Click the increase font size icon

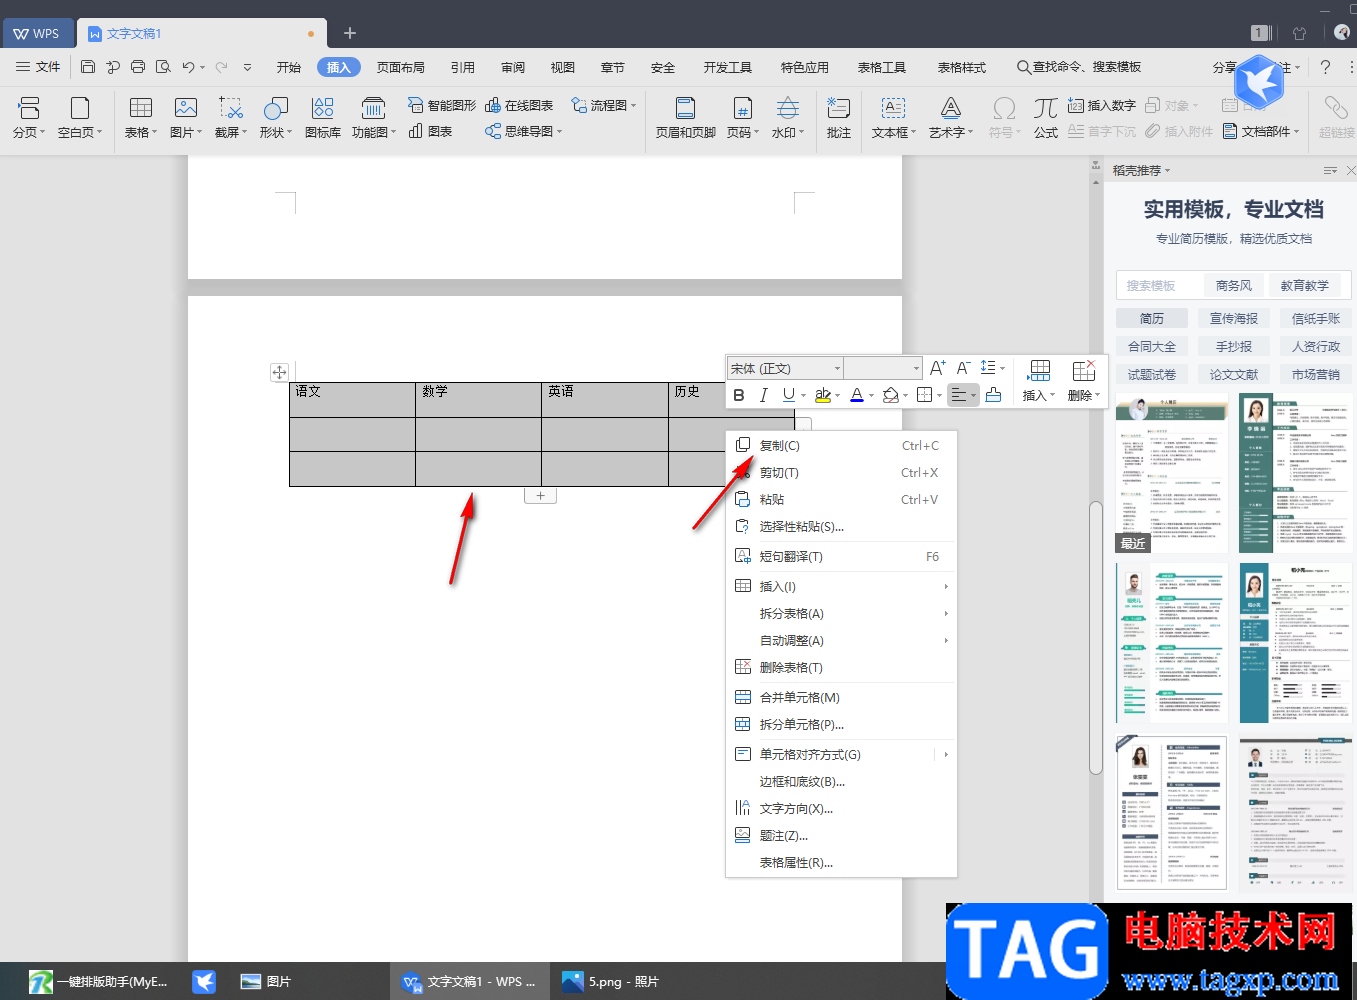[937, 368]
